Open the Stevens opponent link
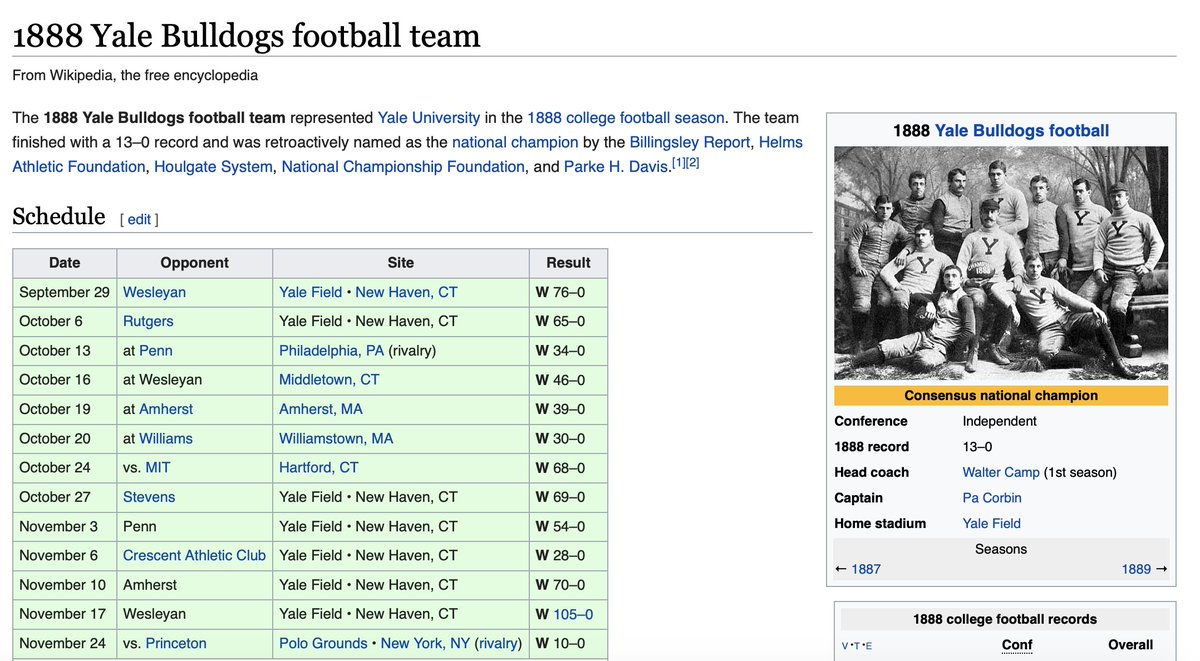1200x661 pixels. tap(149, 497)
